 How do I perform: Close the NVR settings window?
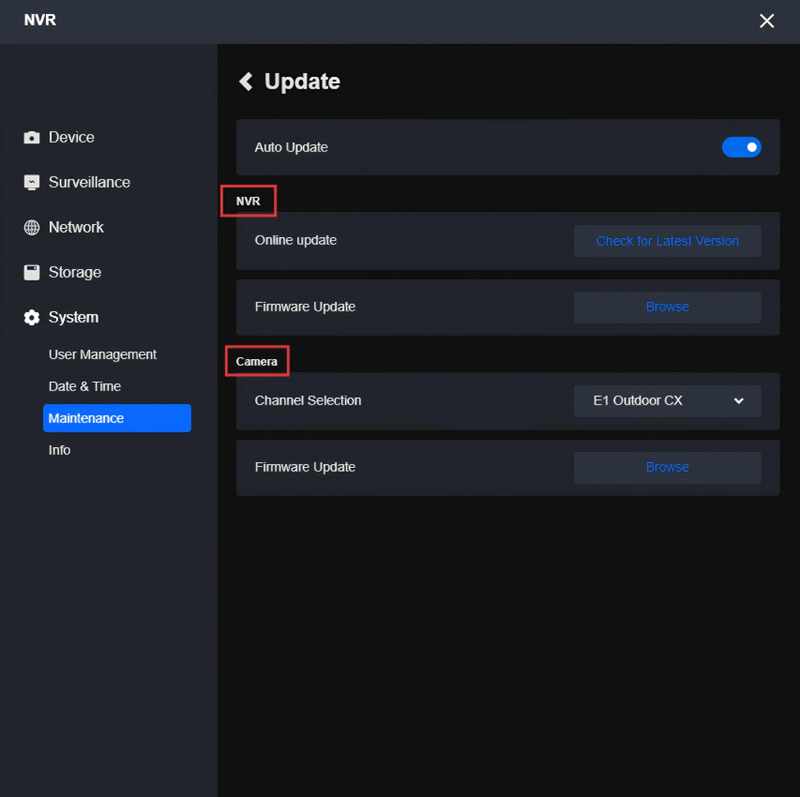(767, 21)
